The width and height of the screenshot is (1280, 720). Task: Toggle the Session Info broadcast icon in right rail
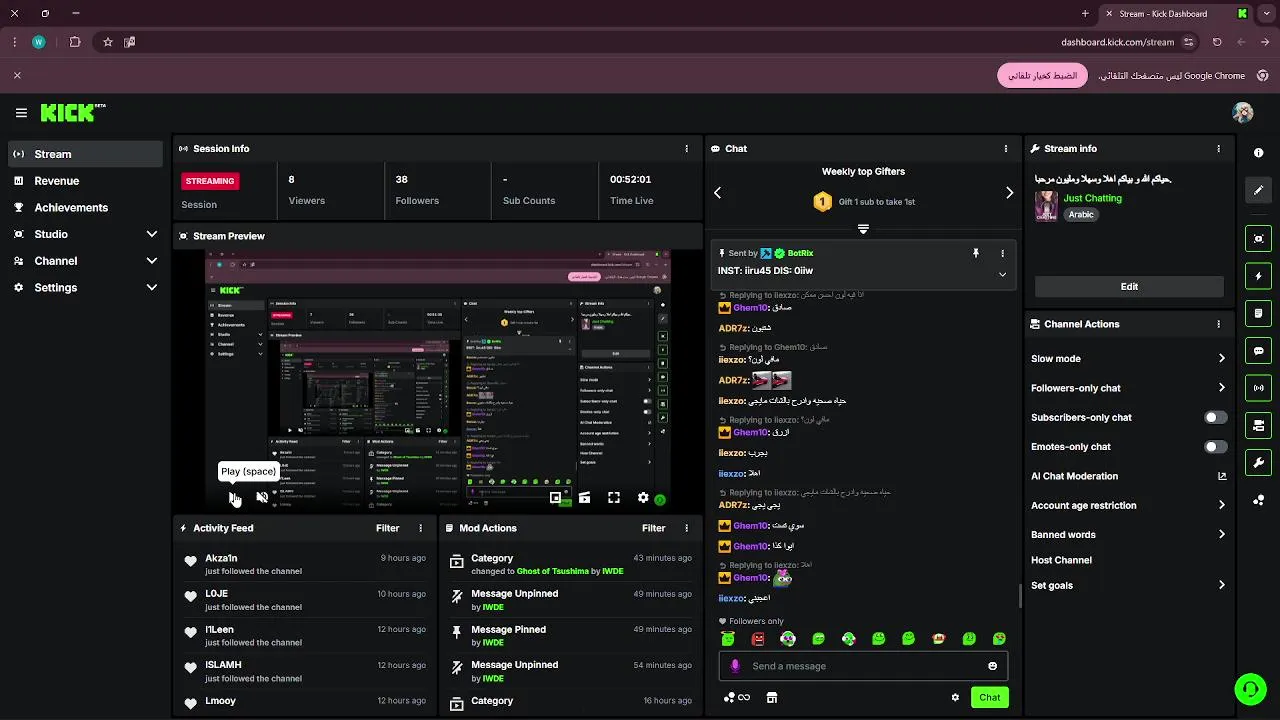point(1258,388)
